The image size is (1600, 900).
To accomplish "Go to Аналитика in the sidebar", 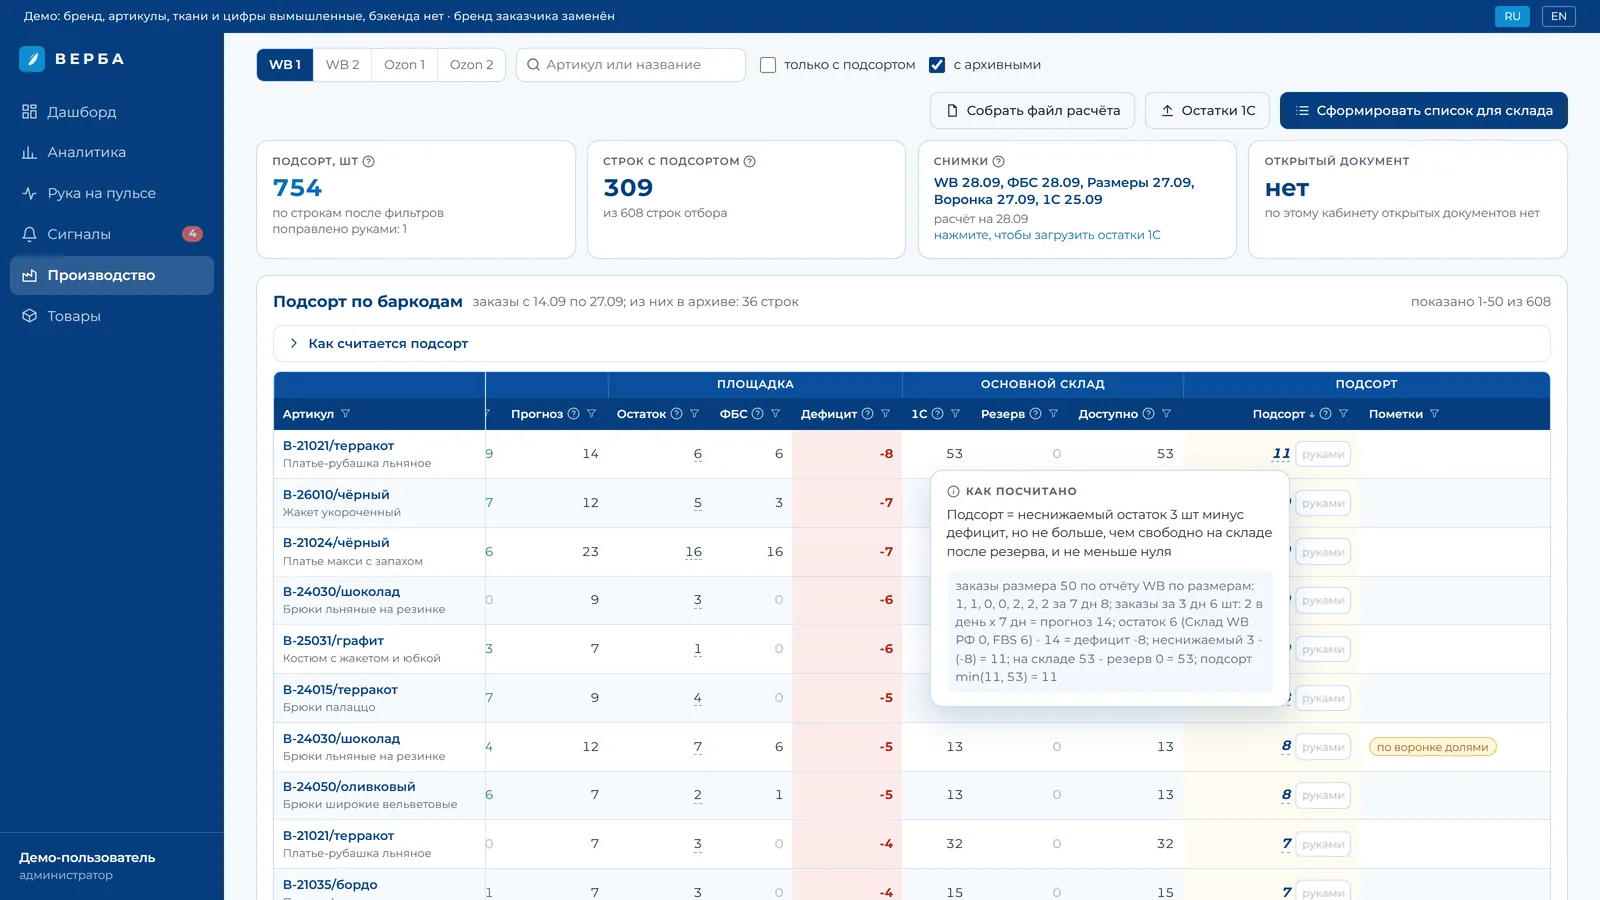I will click(112, 153).
